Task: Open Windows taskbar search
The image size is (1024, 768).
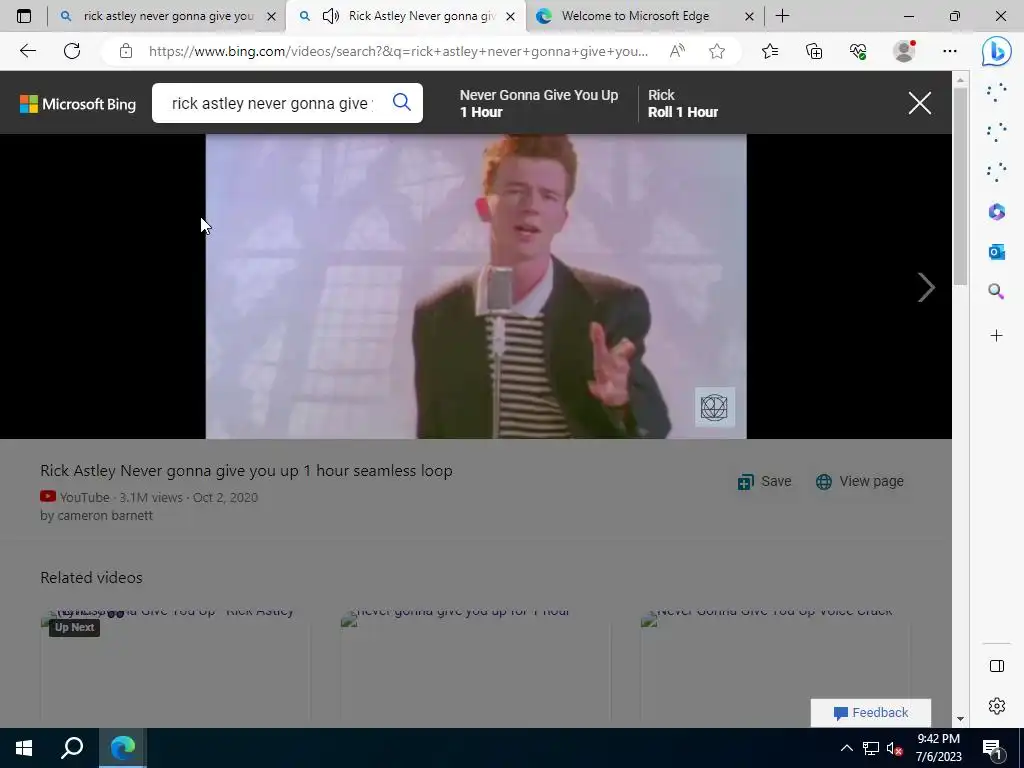Action: [x=72, y=748]
